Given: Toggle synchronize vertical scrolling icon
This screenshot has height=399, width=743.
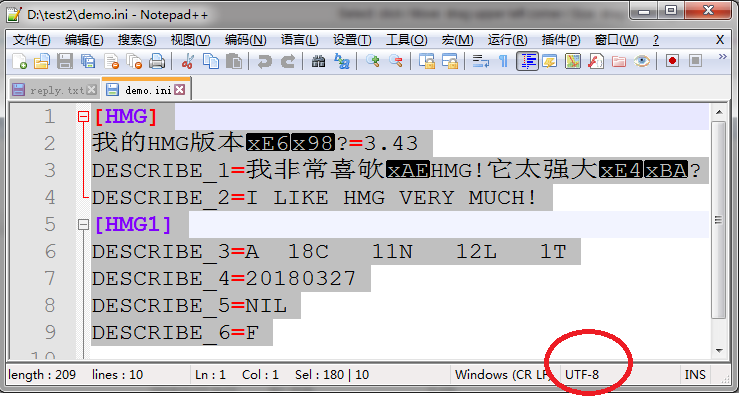Looking at the screenshot, I should pyautogui.click(x=426, y=61).
